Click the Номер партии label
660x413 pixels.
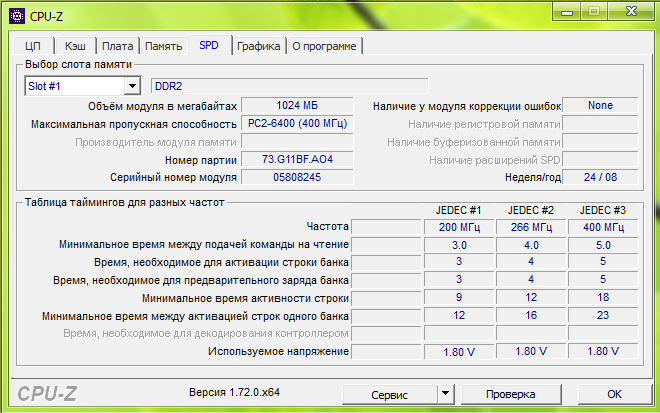201,160
